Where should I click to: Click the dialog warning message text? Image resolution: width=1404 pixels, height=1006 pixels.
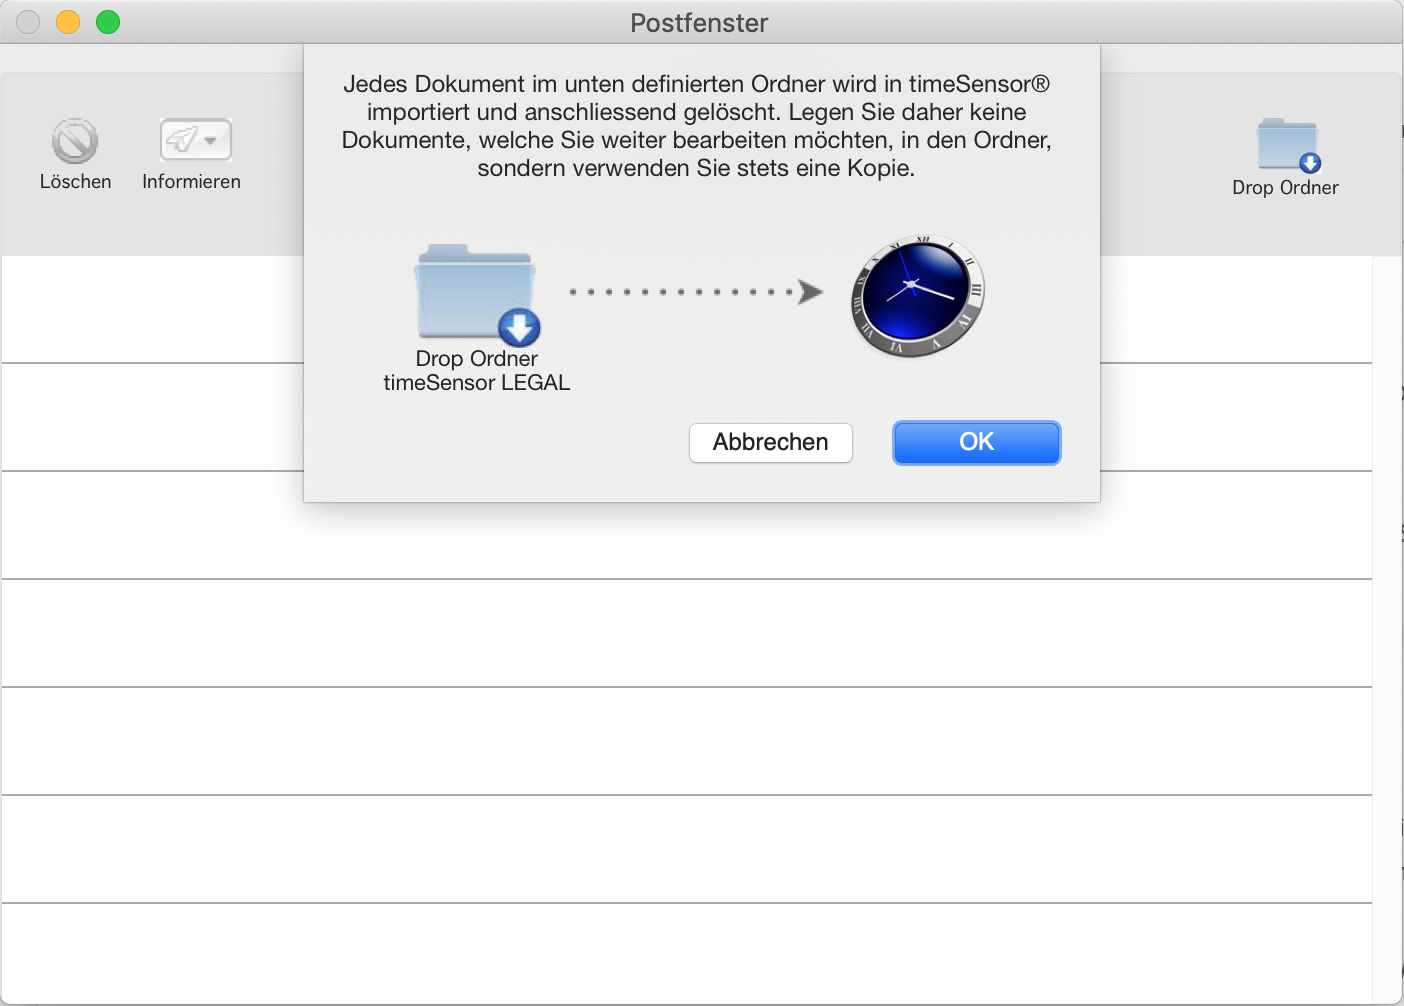coord(697,126)
